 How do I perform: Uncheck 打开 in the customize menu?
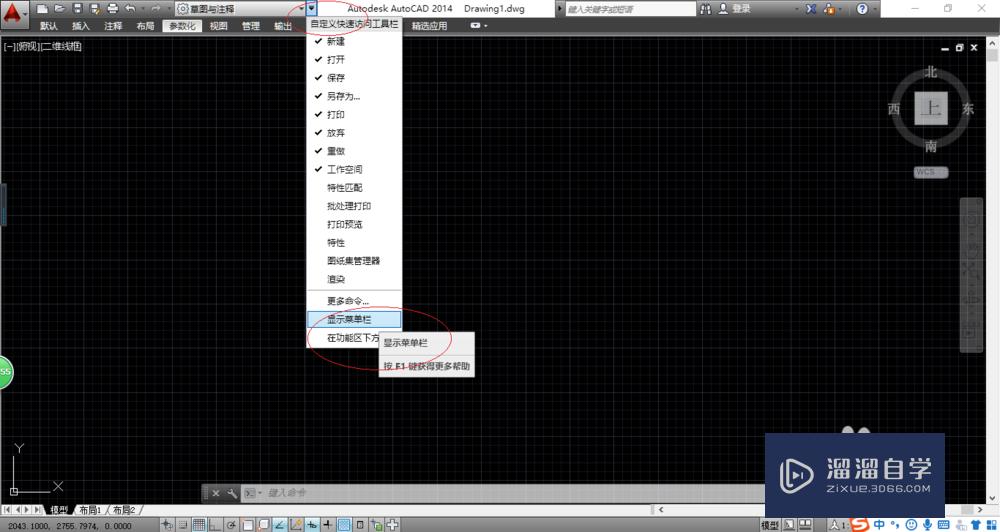click(x=354, y=59)
